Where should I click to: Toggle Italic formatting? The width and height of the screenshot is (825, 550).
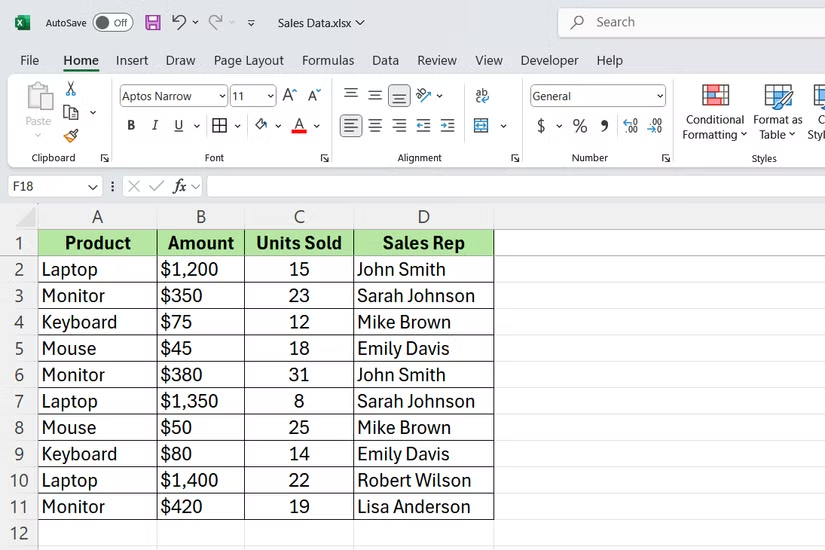point(155,126)
